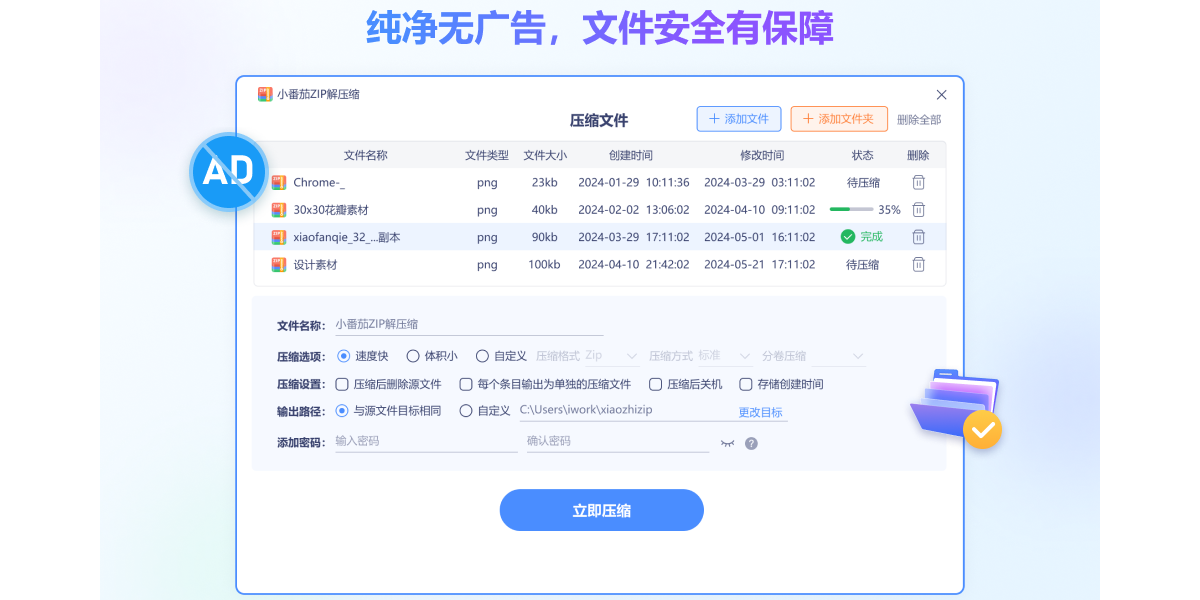Image resolution: width=1200 pixels, height=600 pixels.
Task: Select 自定义 in the 输出路径 row
Action: point(466,411)
